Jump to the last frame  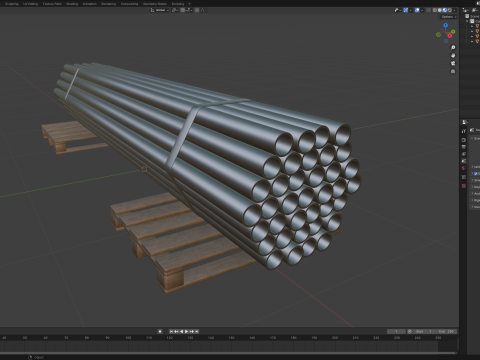coord(197,331)
